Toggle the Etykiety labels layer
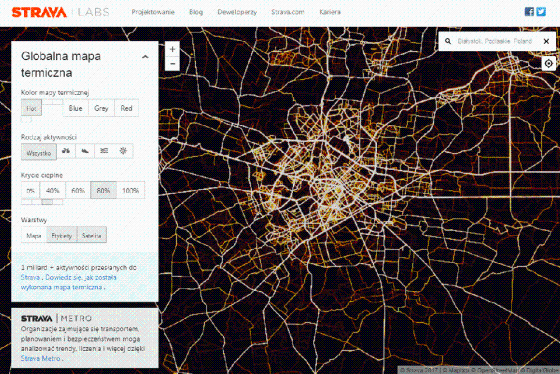 [x=62, y=235]
